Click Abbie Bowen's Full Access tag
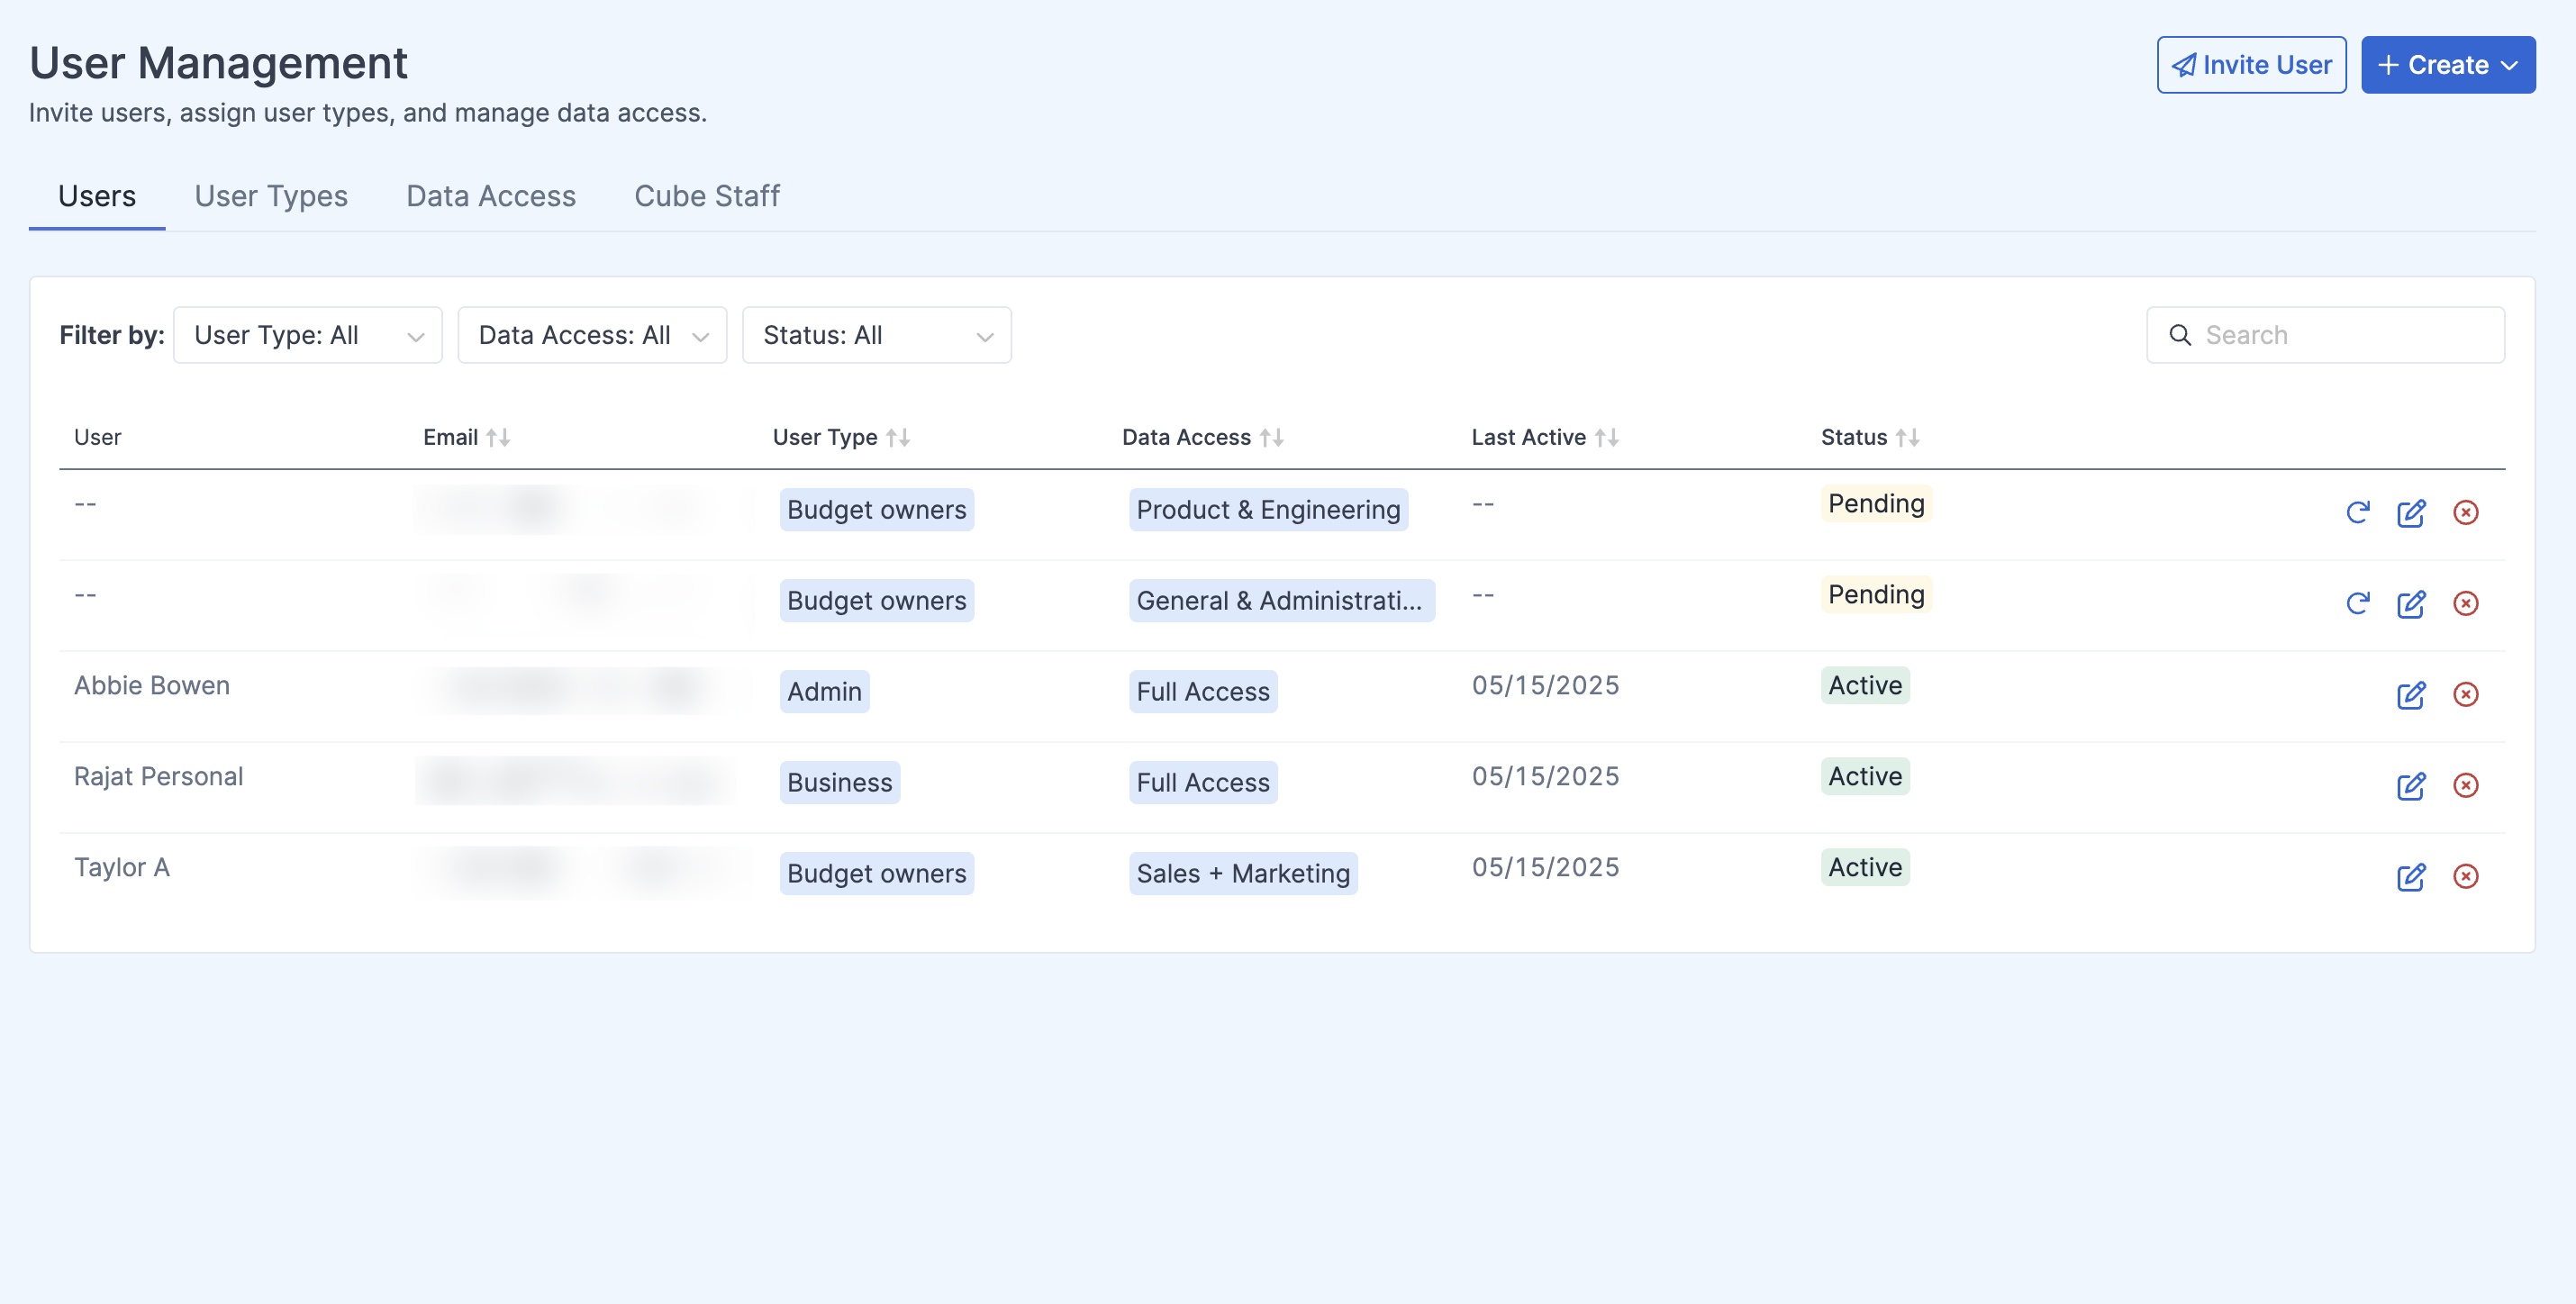Screen dimensions: 2576x1304 [1203, 691]
